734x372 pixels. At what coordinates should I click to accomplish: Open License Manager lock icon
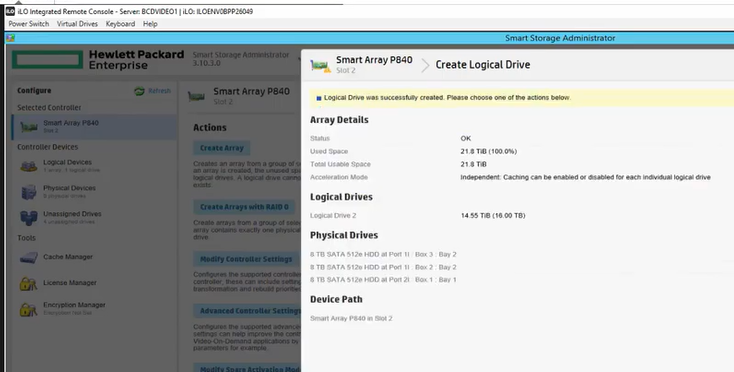coord(28,284)
